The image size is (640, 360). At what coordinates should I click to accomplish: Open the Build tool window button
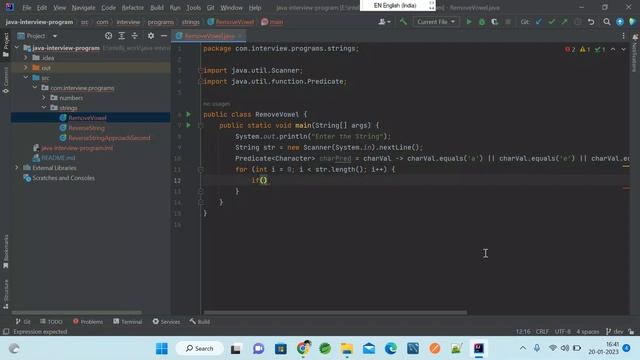(x=200, y=322)
